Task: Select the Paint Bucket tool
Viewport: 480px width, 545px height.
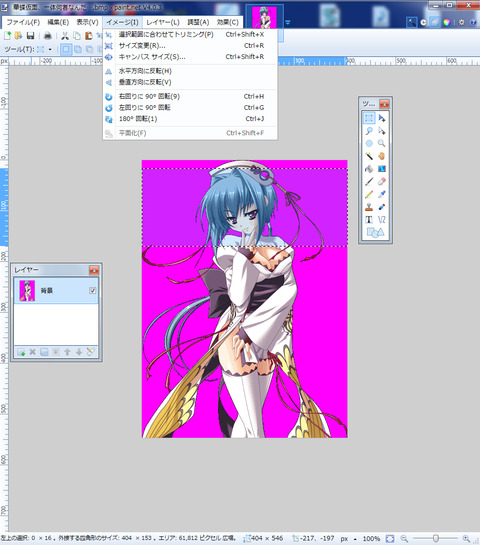Action: pos(369,169)
